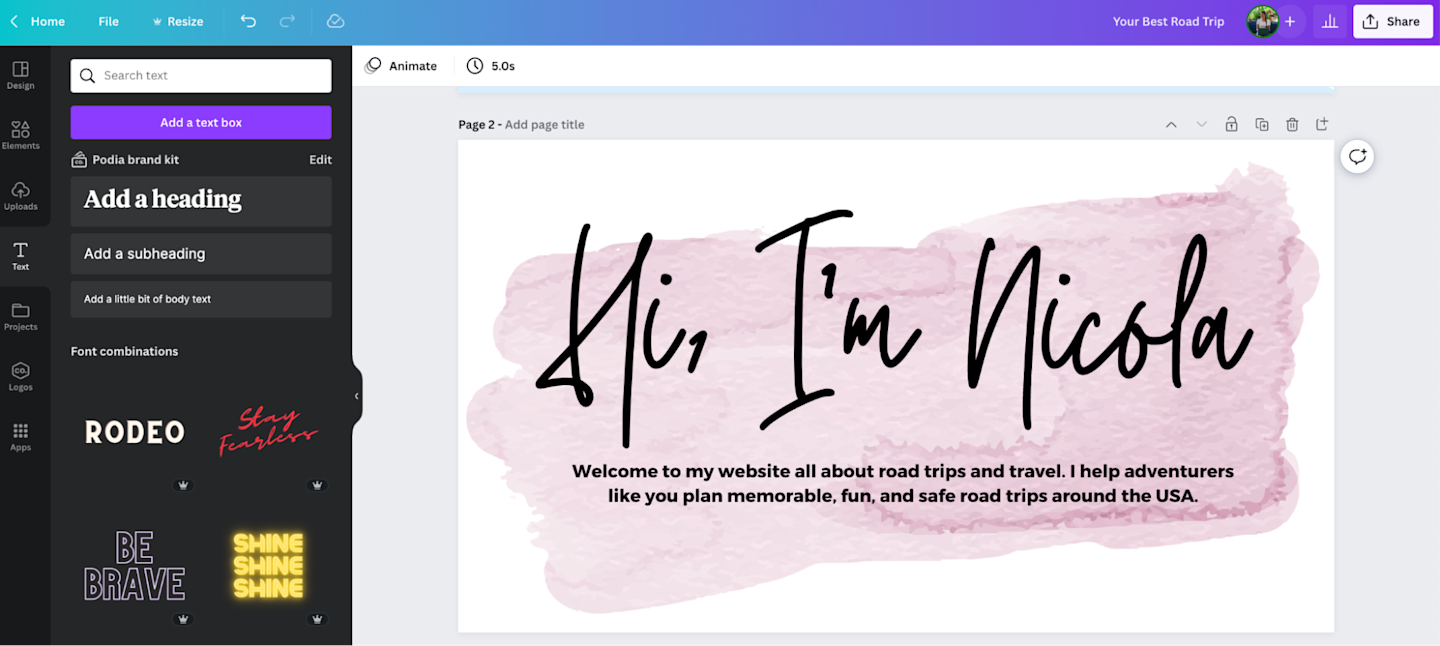Redo the last action
The image size is (1440, 646).
[287, 21]
